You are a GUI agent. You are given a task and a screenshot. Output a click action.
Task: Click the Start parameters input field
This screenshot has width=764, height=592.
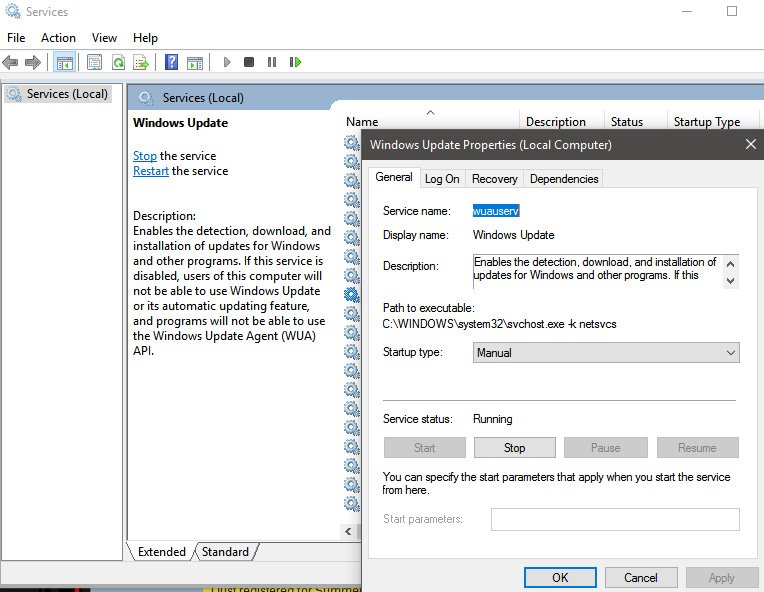click(615, 519)
